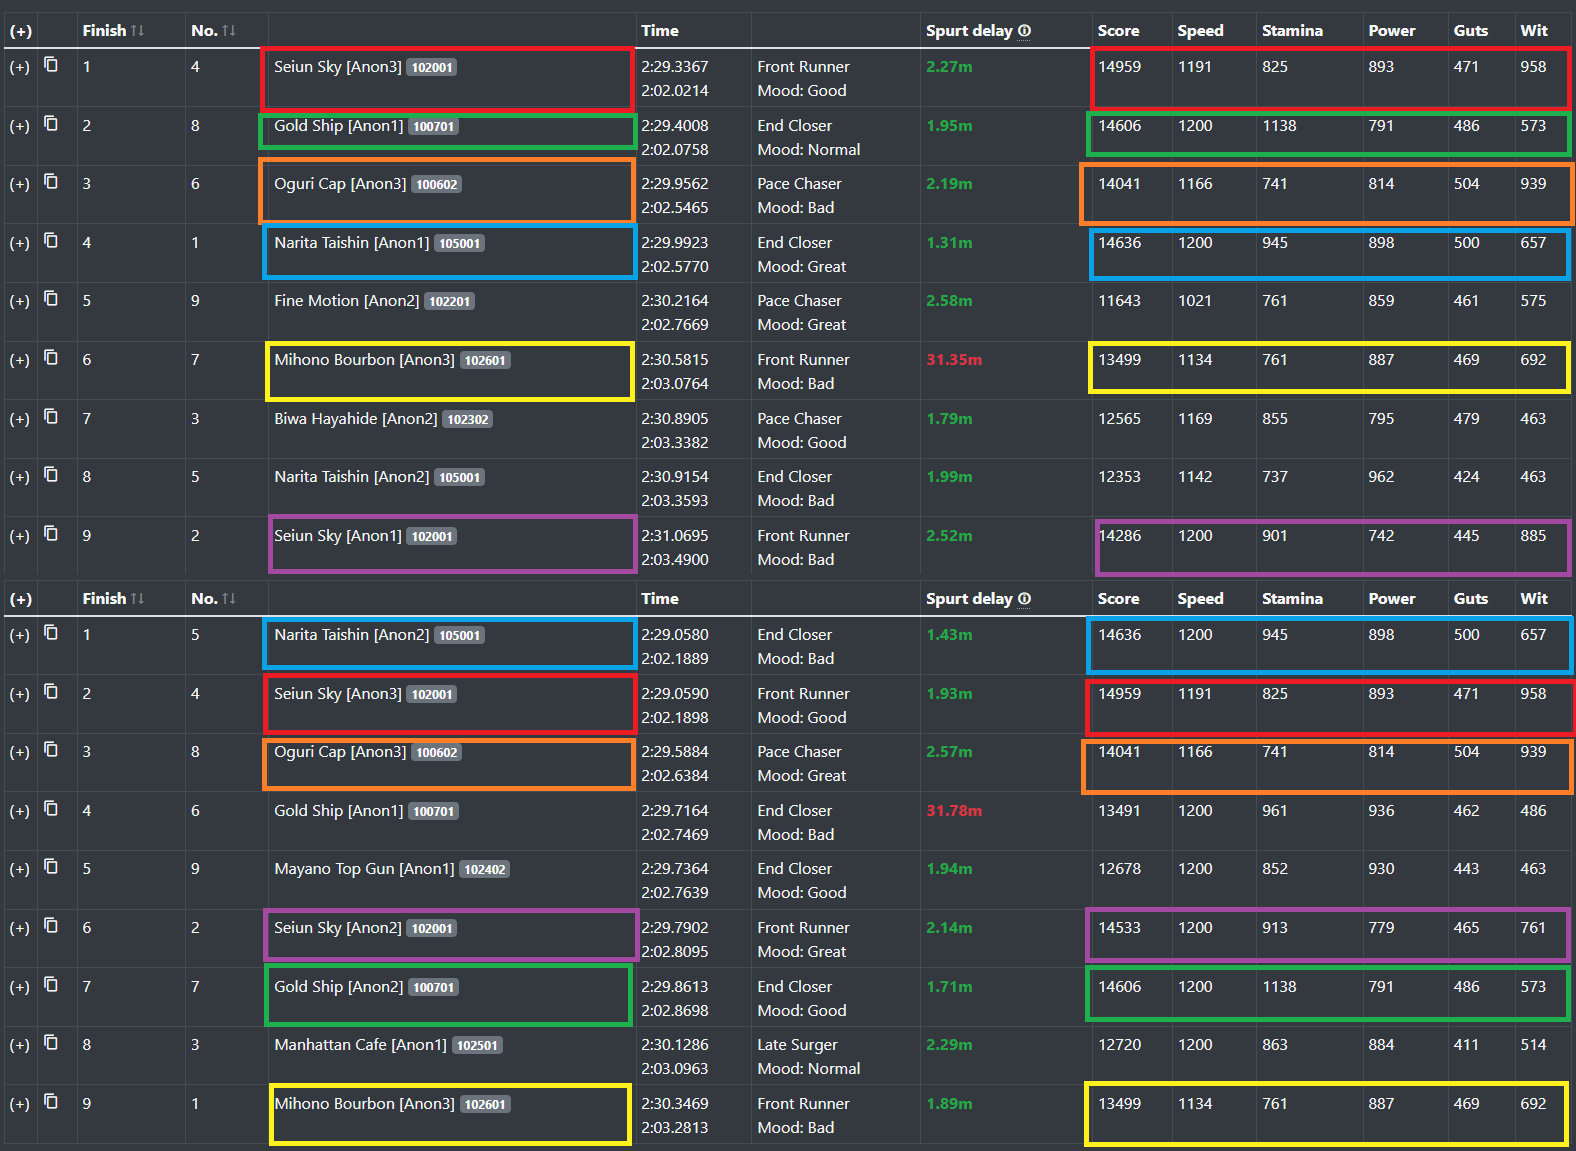Click the Stamina header in bottom table
The image size is (1576, 1151).
(x=1292, y=599)
